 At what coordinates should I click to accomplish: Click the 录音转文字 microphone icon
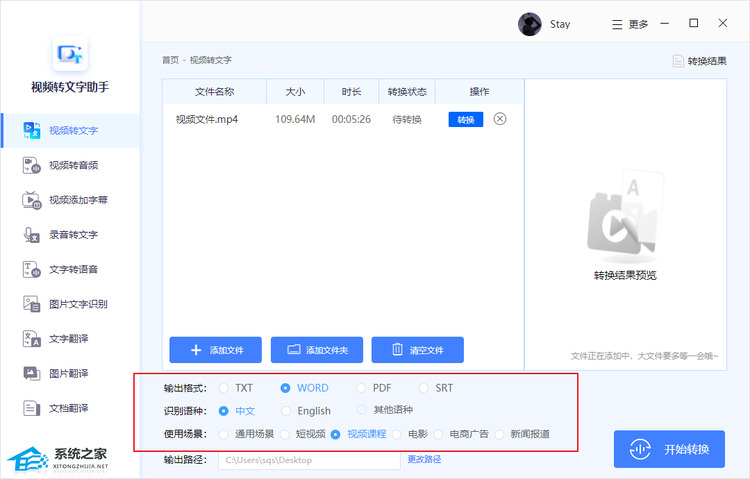pyautogui.click(x=32, y=234)
